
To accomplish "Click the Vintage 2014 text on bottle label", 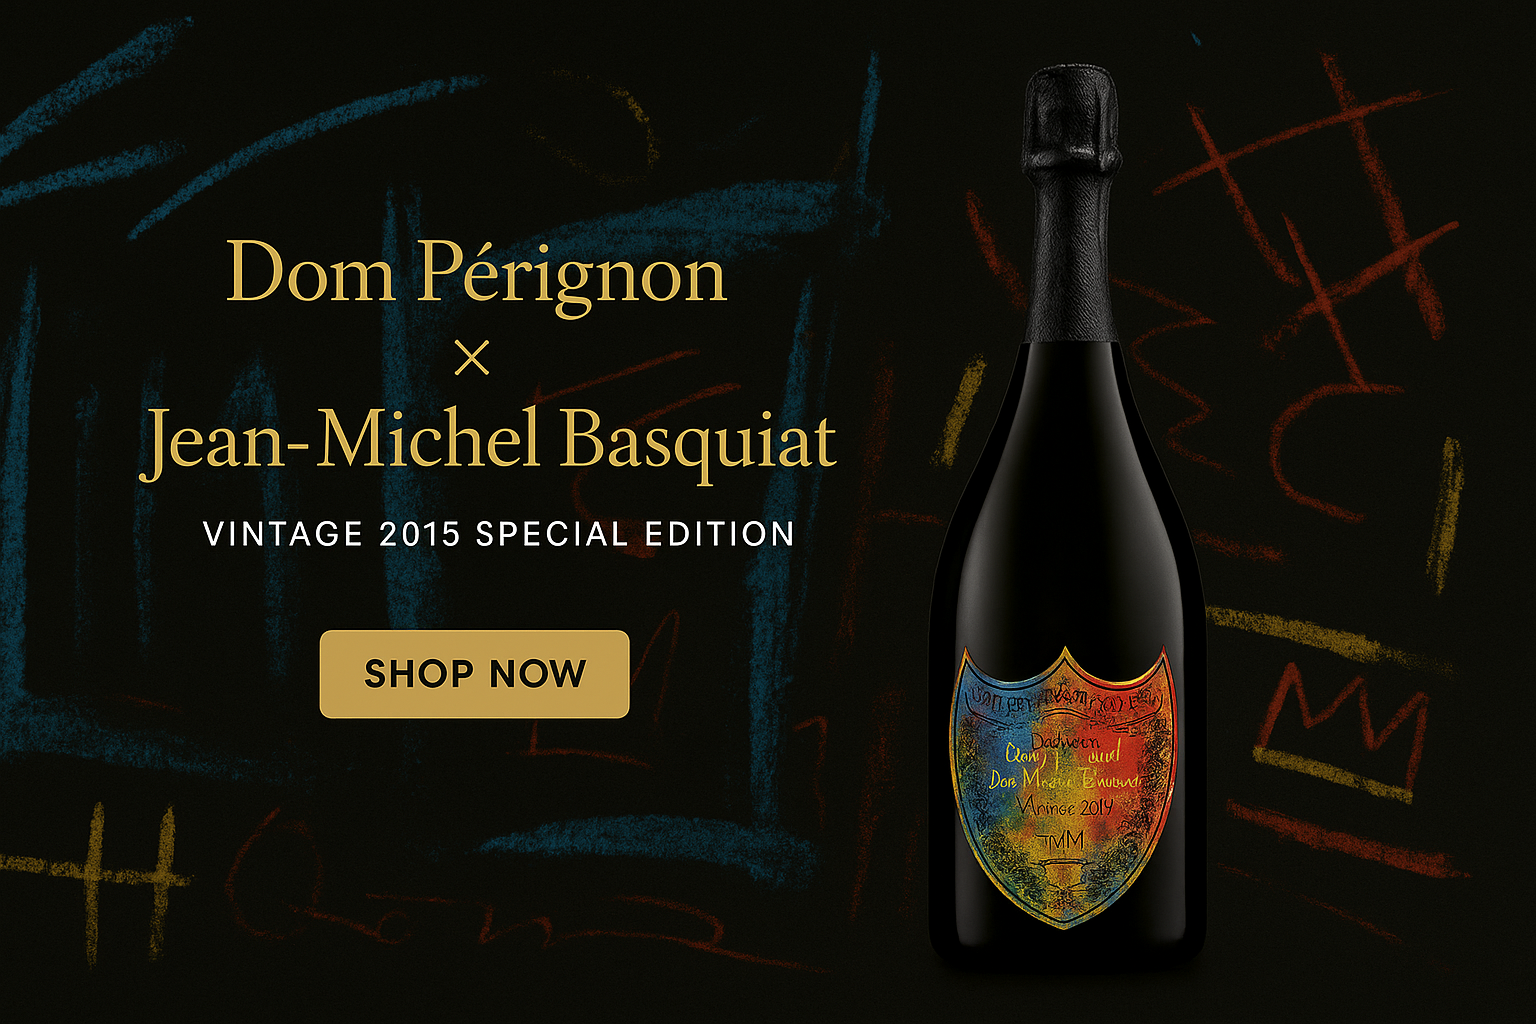I will tap(1064, 806).
